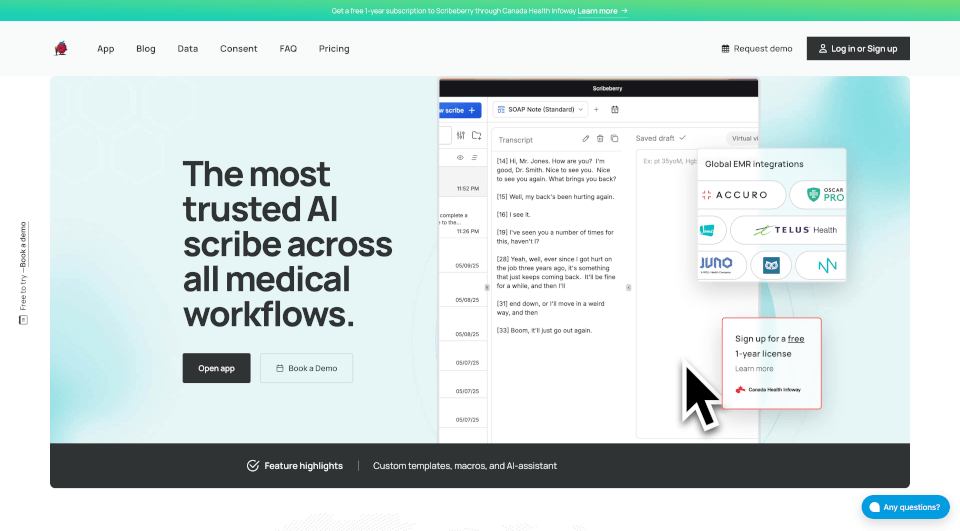Click Learn more in the 1-year license card
960x531 pixels.
pos(754,369)
